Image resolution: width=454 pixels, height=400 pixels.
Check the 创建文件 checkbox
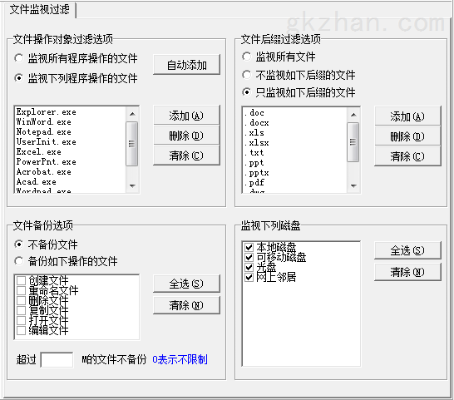click(x=21, y=280)
